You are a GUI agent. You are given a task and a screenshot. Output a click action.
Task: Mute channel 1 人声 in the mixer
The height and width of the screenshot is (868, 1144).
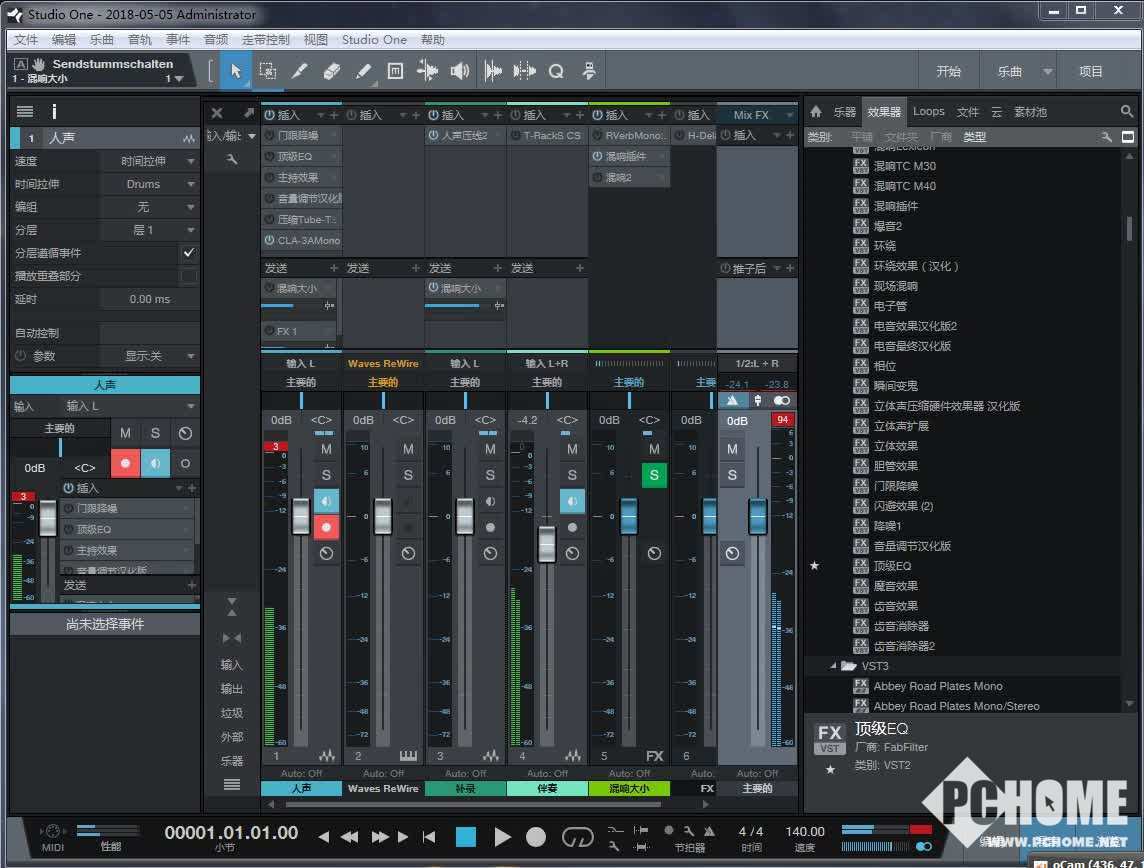[326, 449]
